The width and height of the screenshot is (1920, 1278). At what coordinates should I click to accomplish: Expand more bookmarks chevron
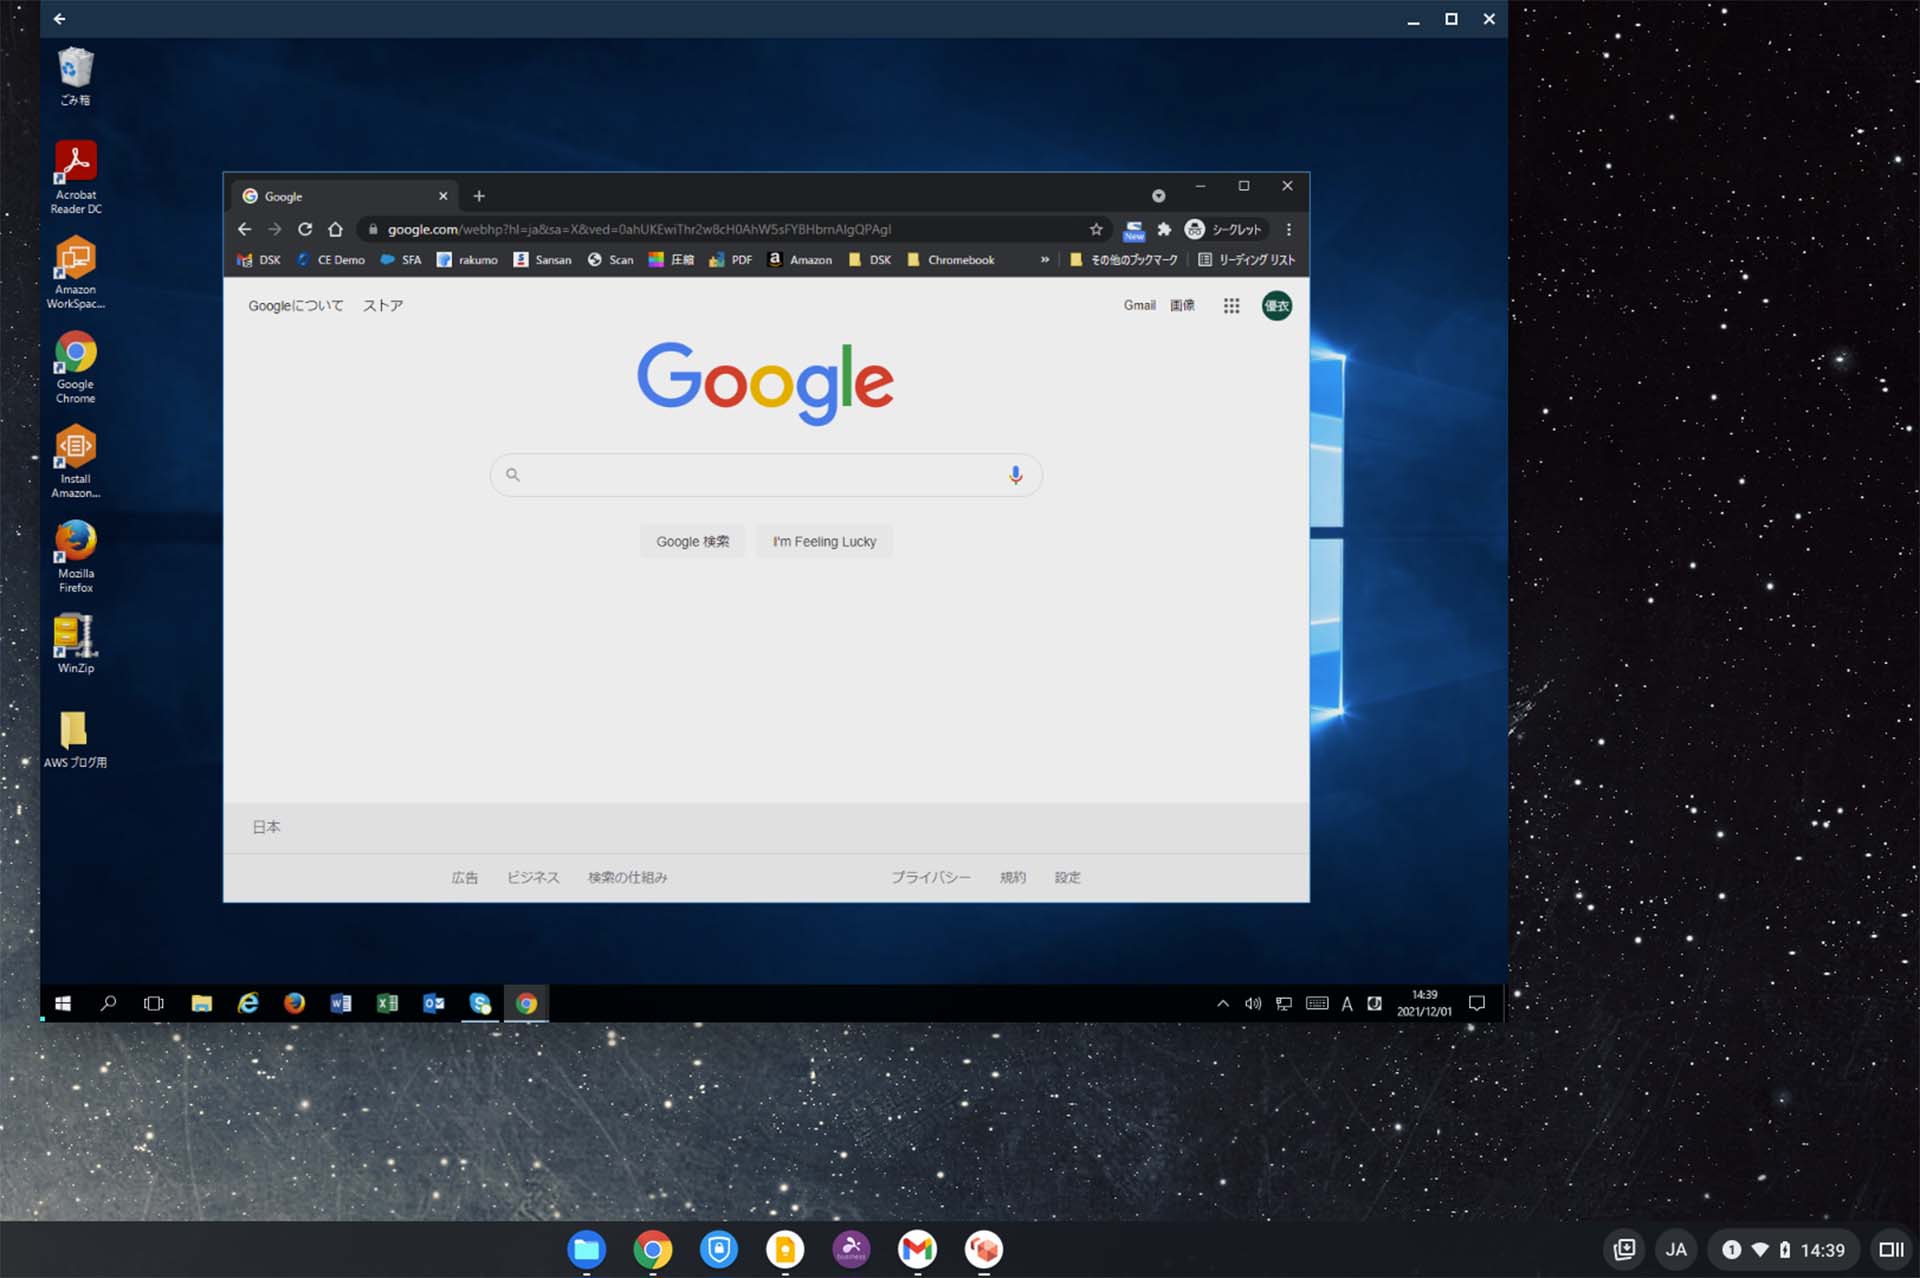pyautogui.click(x=1044, y=260)
